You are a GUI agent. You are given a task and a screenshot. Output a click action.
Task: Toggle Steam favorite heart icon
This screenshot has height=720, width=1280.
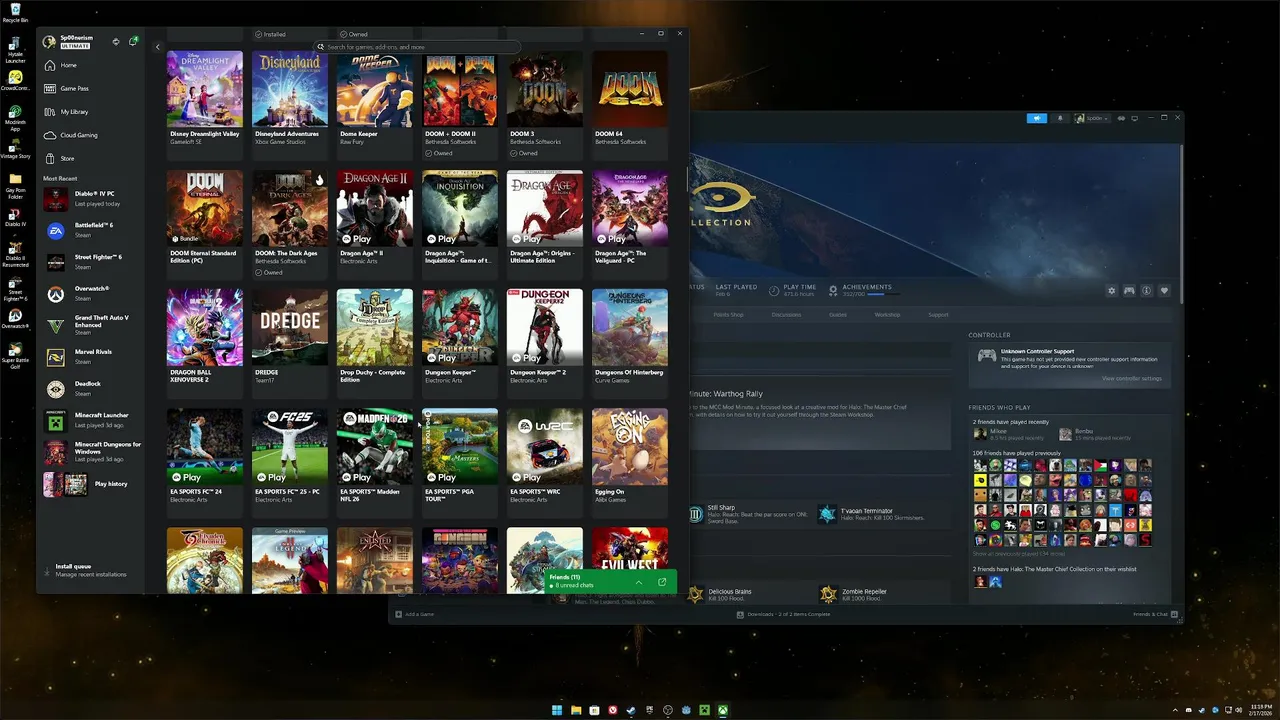1164,291
